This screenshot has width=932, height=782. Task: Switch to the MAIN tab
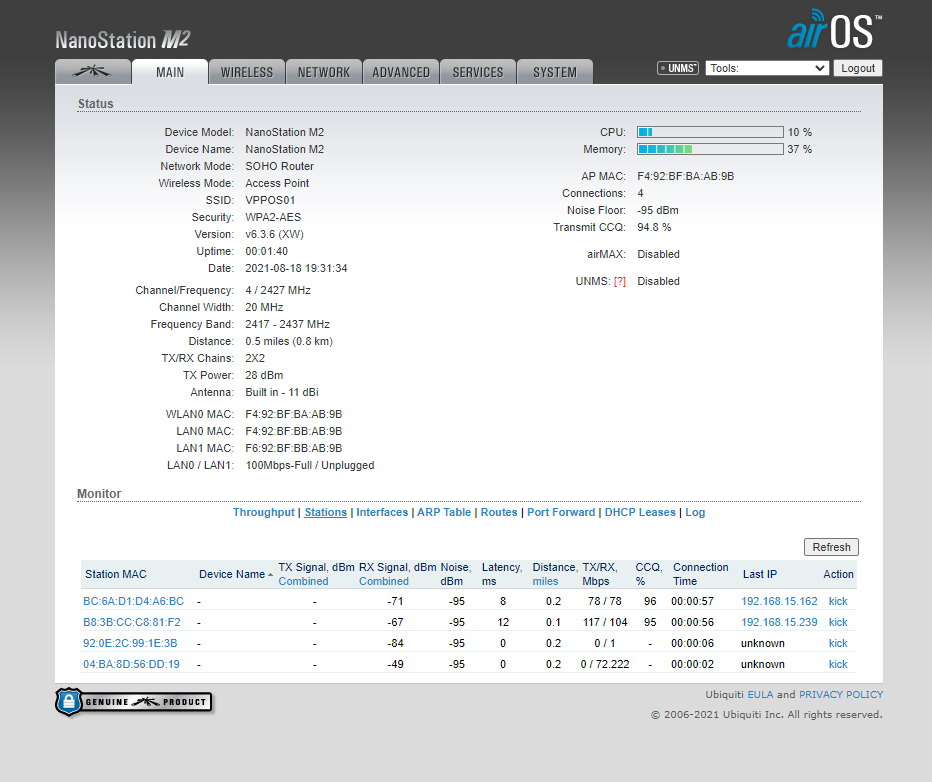pos(170,72)
